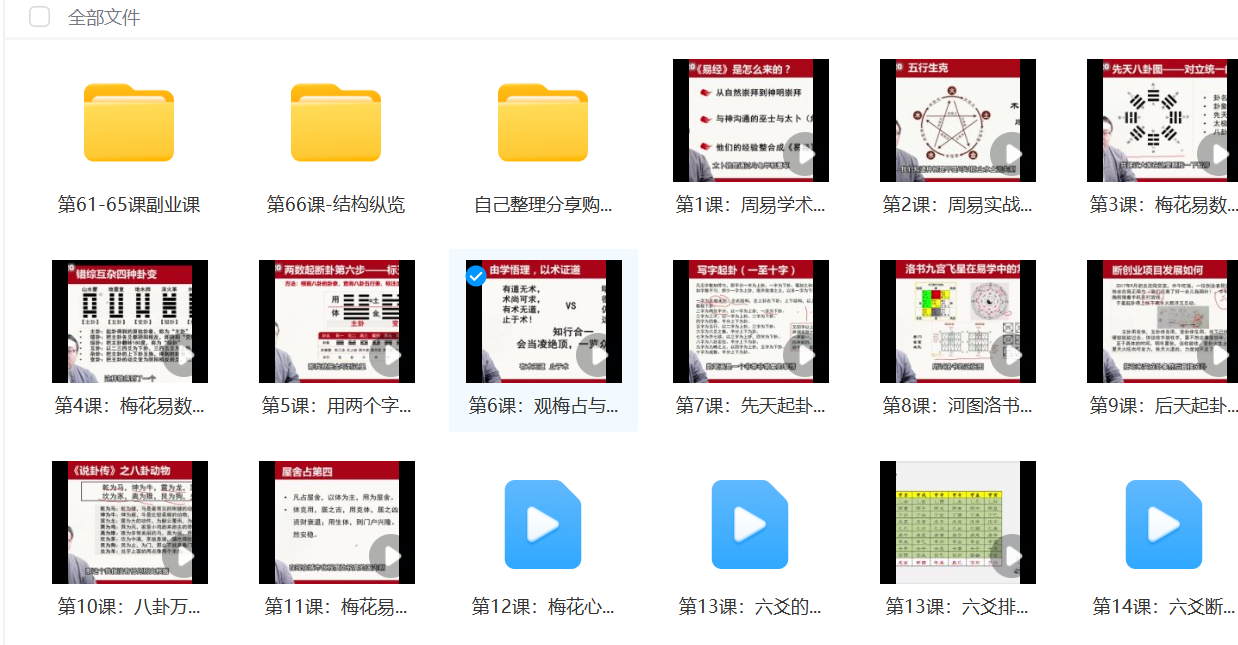The height and width of the screenshot is (645, 1238).
Task: Click the 第14课 六爻断 video file icon
Action: click(1163, 524)
